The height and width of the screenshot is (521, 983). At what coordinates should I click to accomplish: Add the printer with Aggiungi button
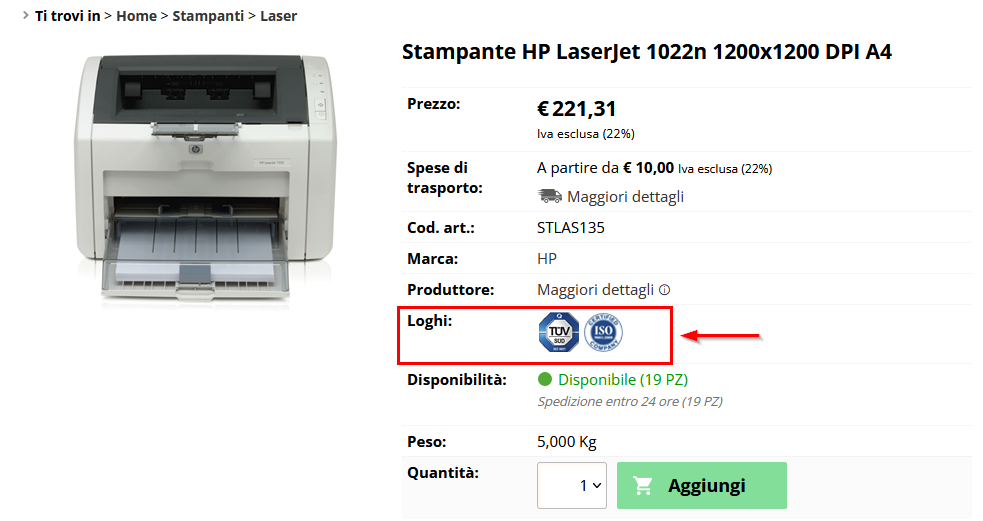pyautogui.click(x=702, y=485)
